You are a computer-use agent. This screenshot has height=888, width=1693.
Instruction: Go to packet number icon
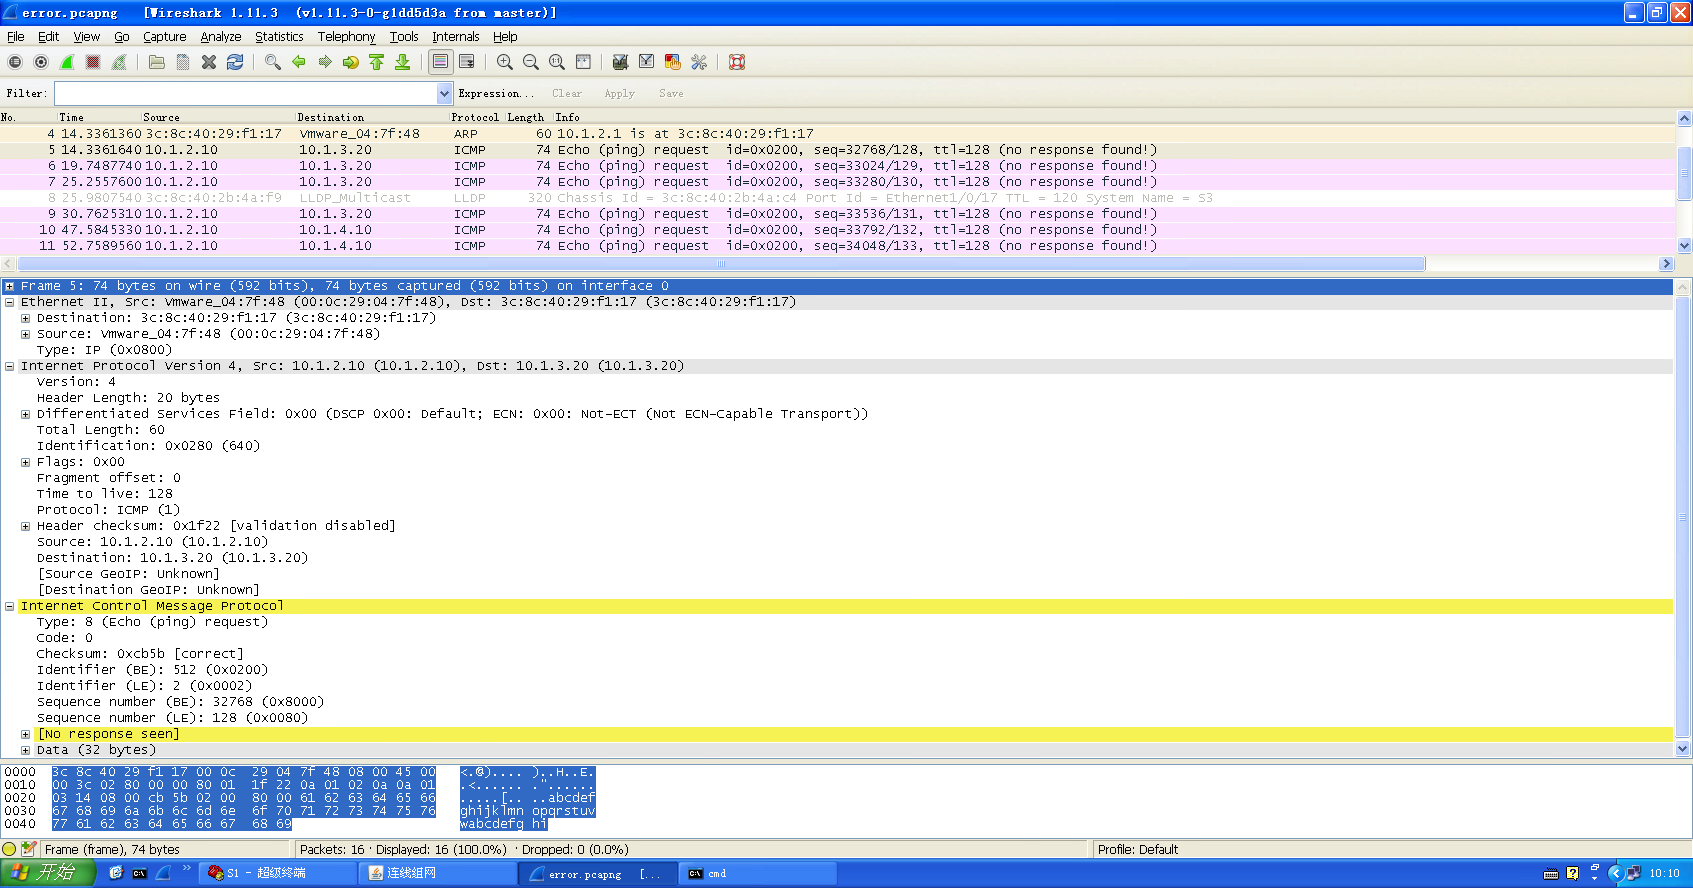coord(351,62)
